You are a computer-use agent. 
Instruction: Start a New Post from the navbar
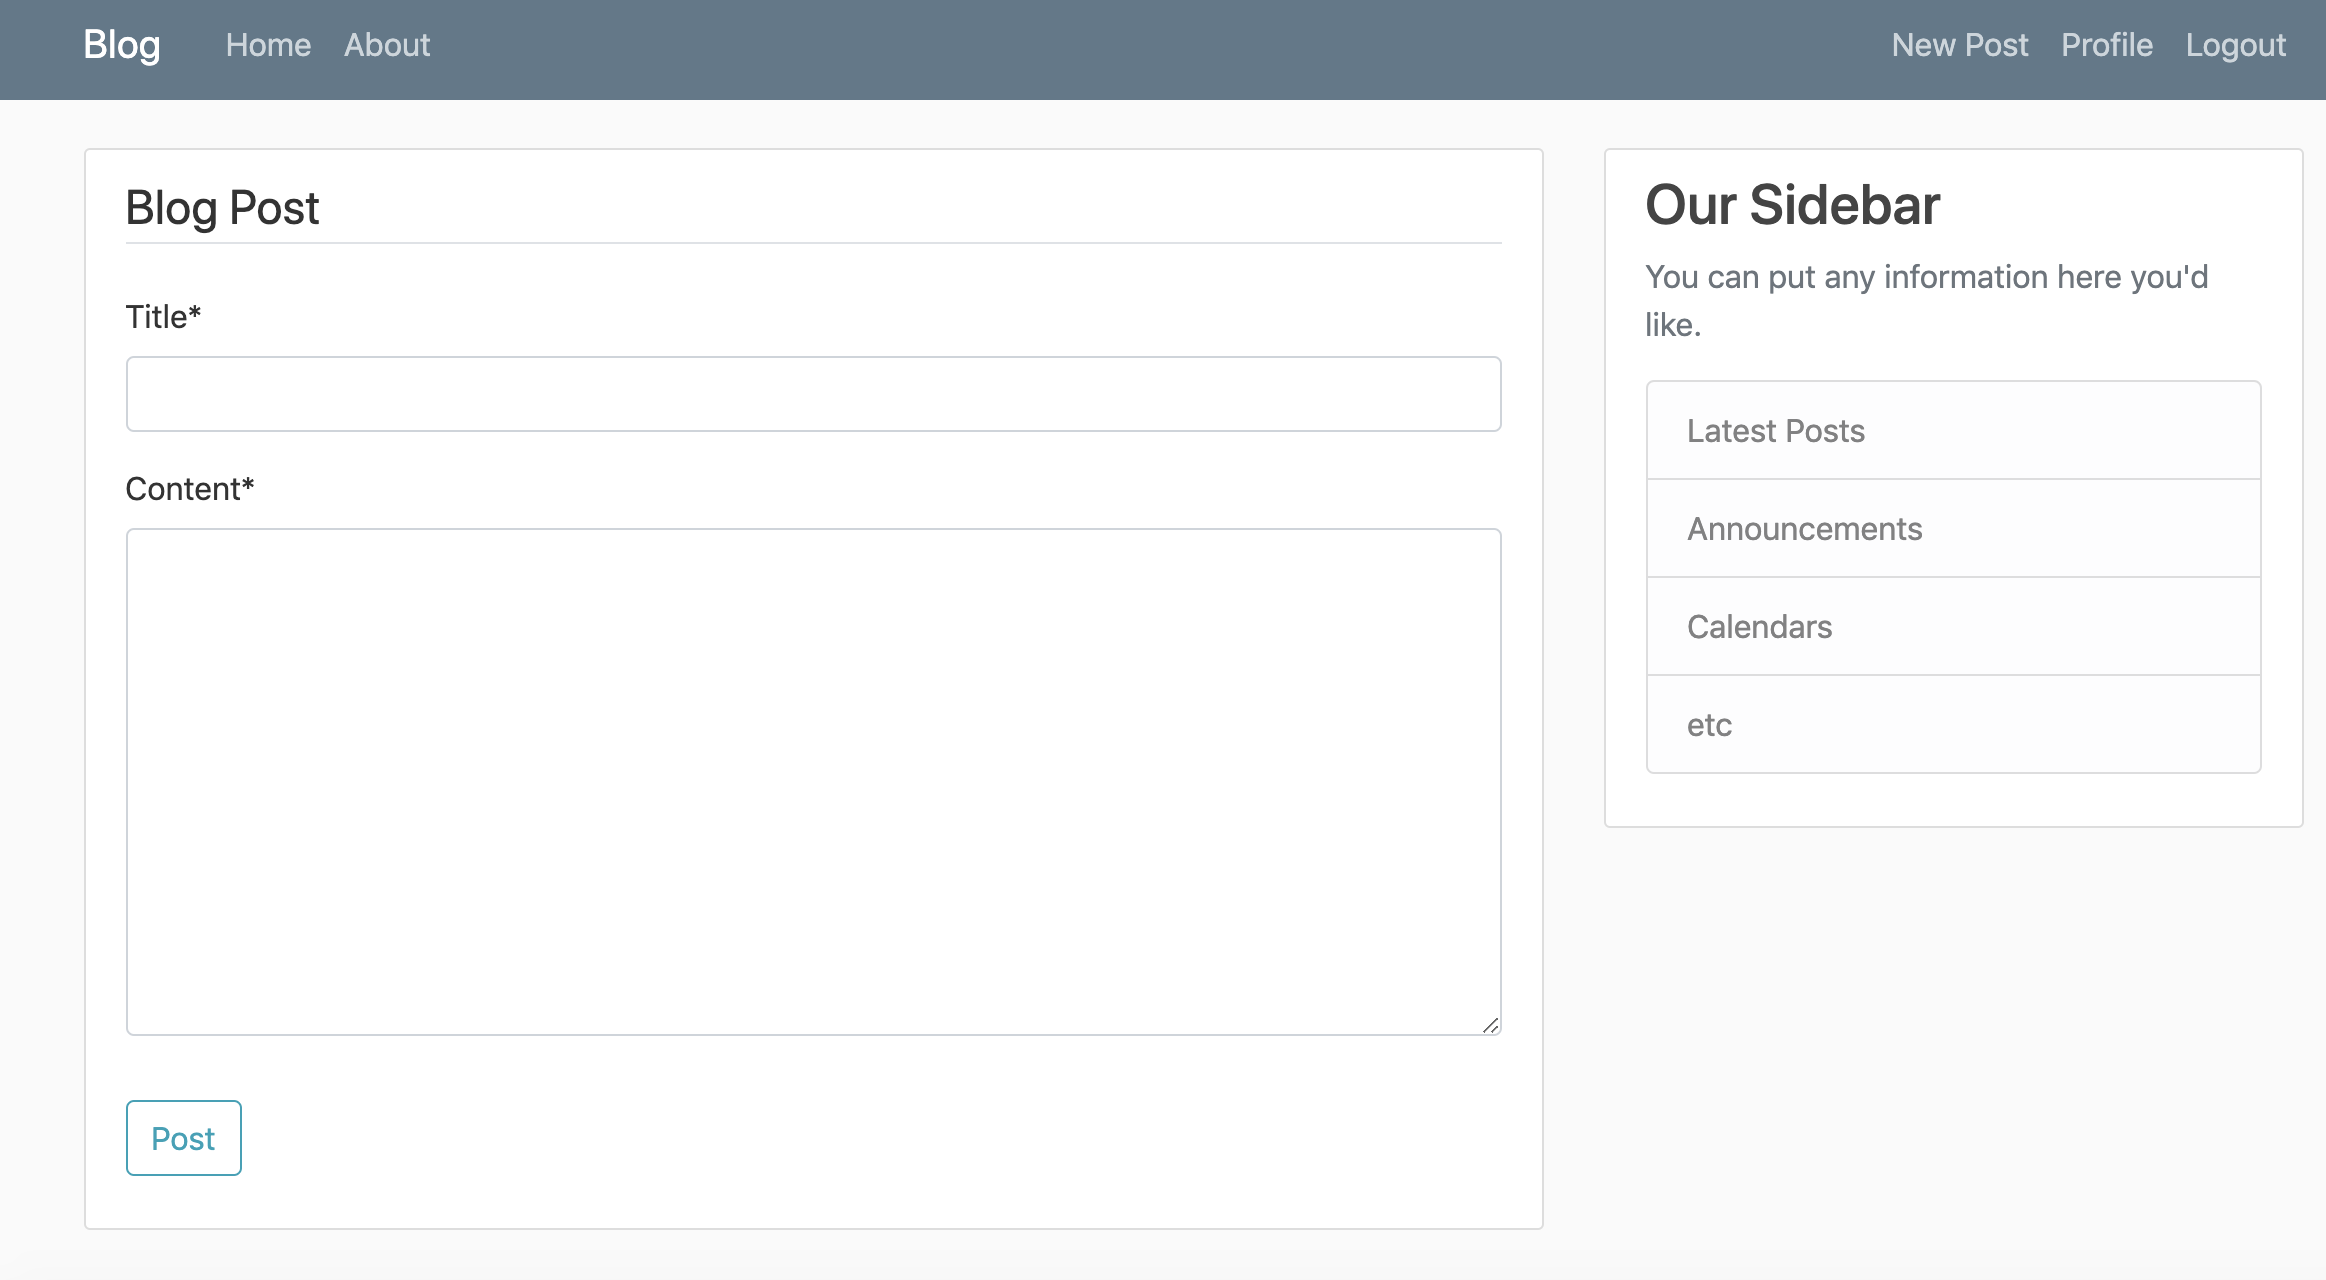coord(1960,45)
